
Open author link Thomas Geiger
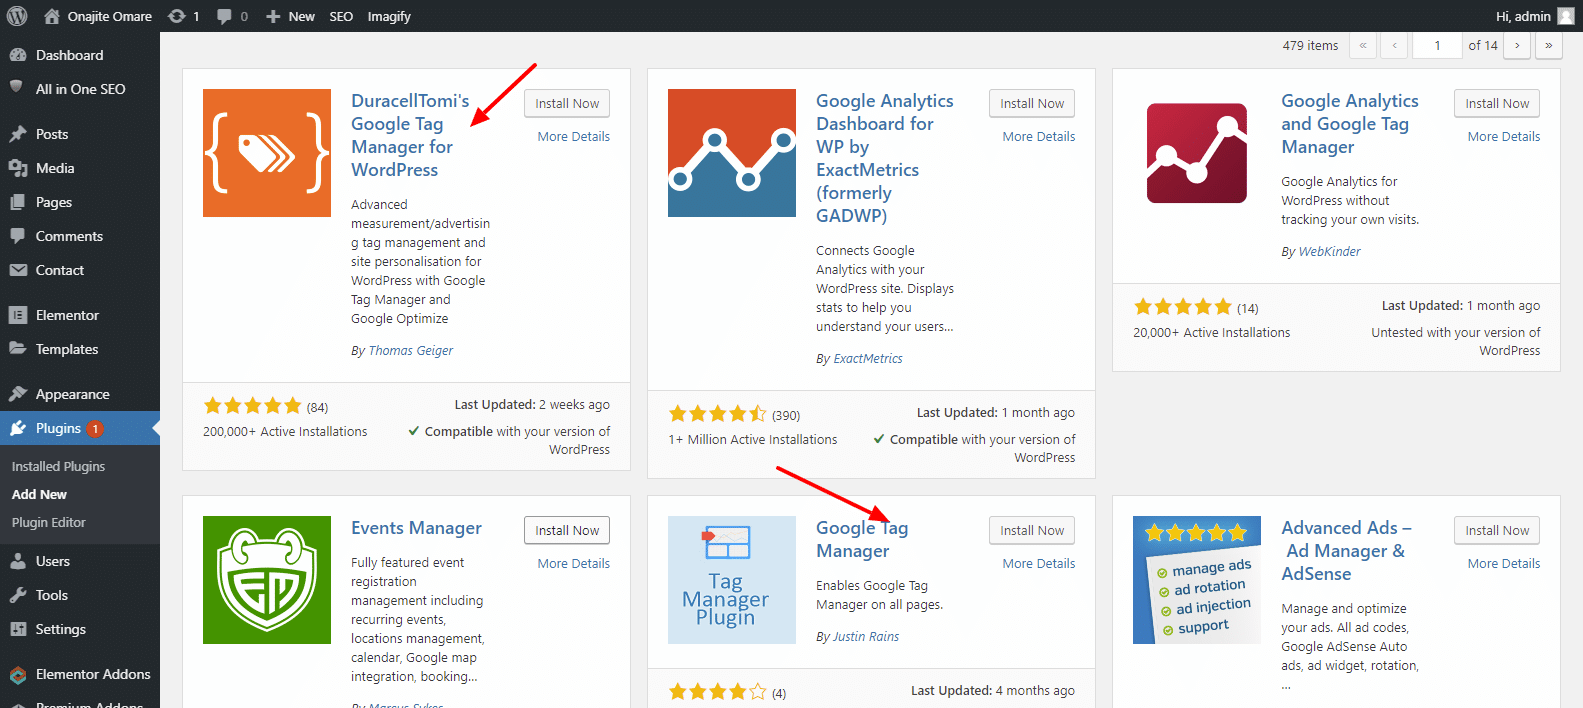411,350
